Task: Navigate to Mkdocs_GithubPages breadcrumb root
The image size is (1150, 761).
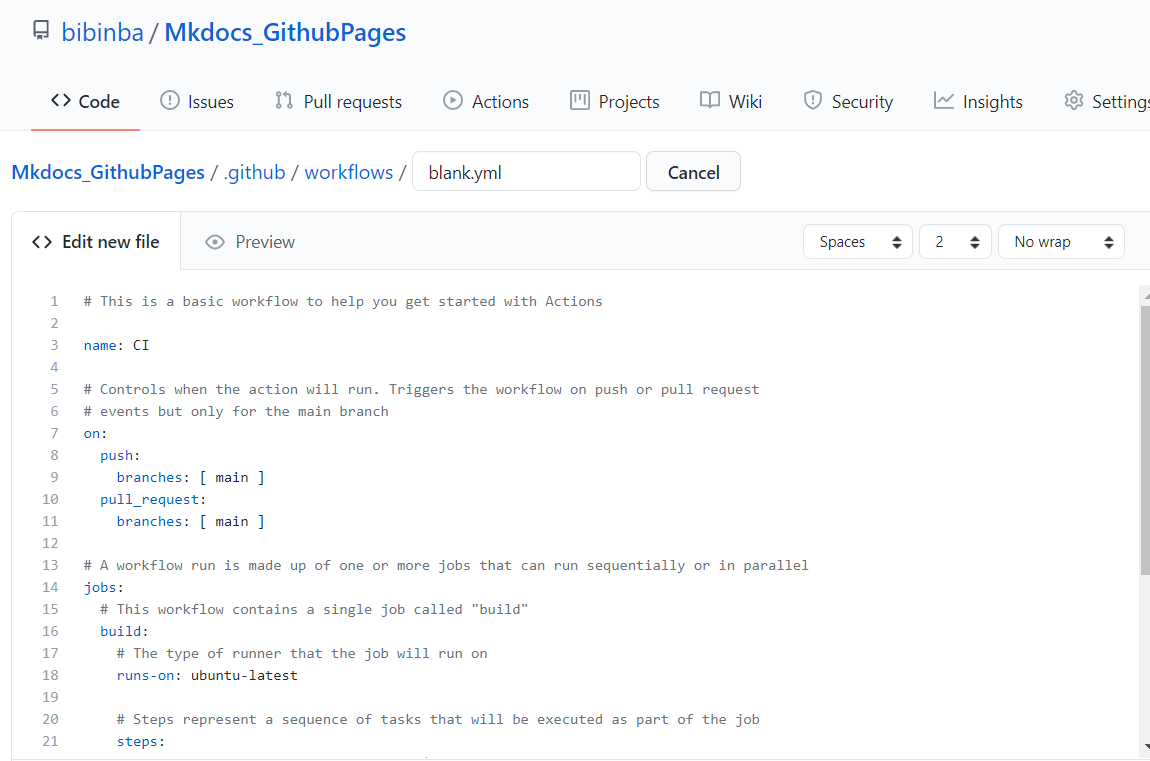Action: (108, 172)
